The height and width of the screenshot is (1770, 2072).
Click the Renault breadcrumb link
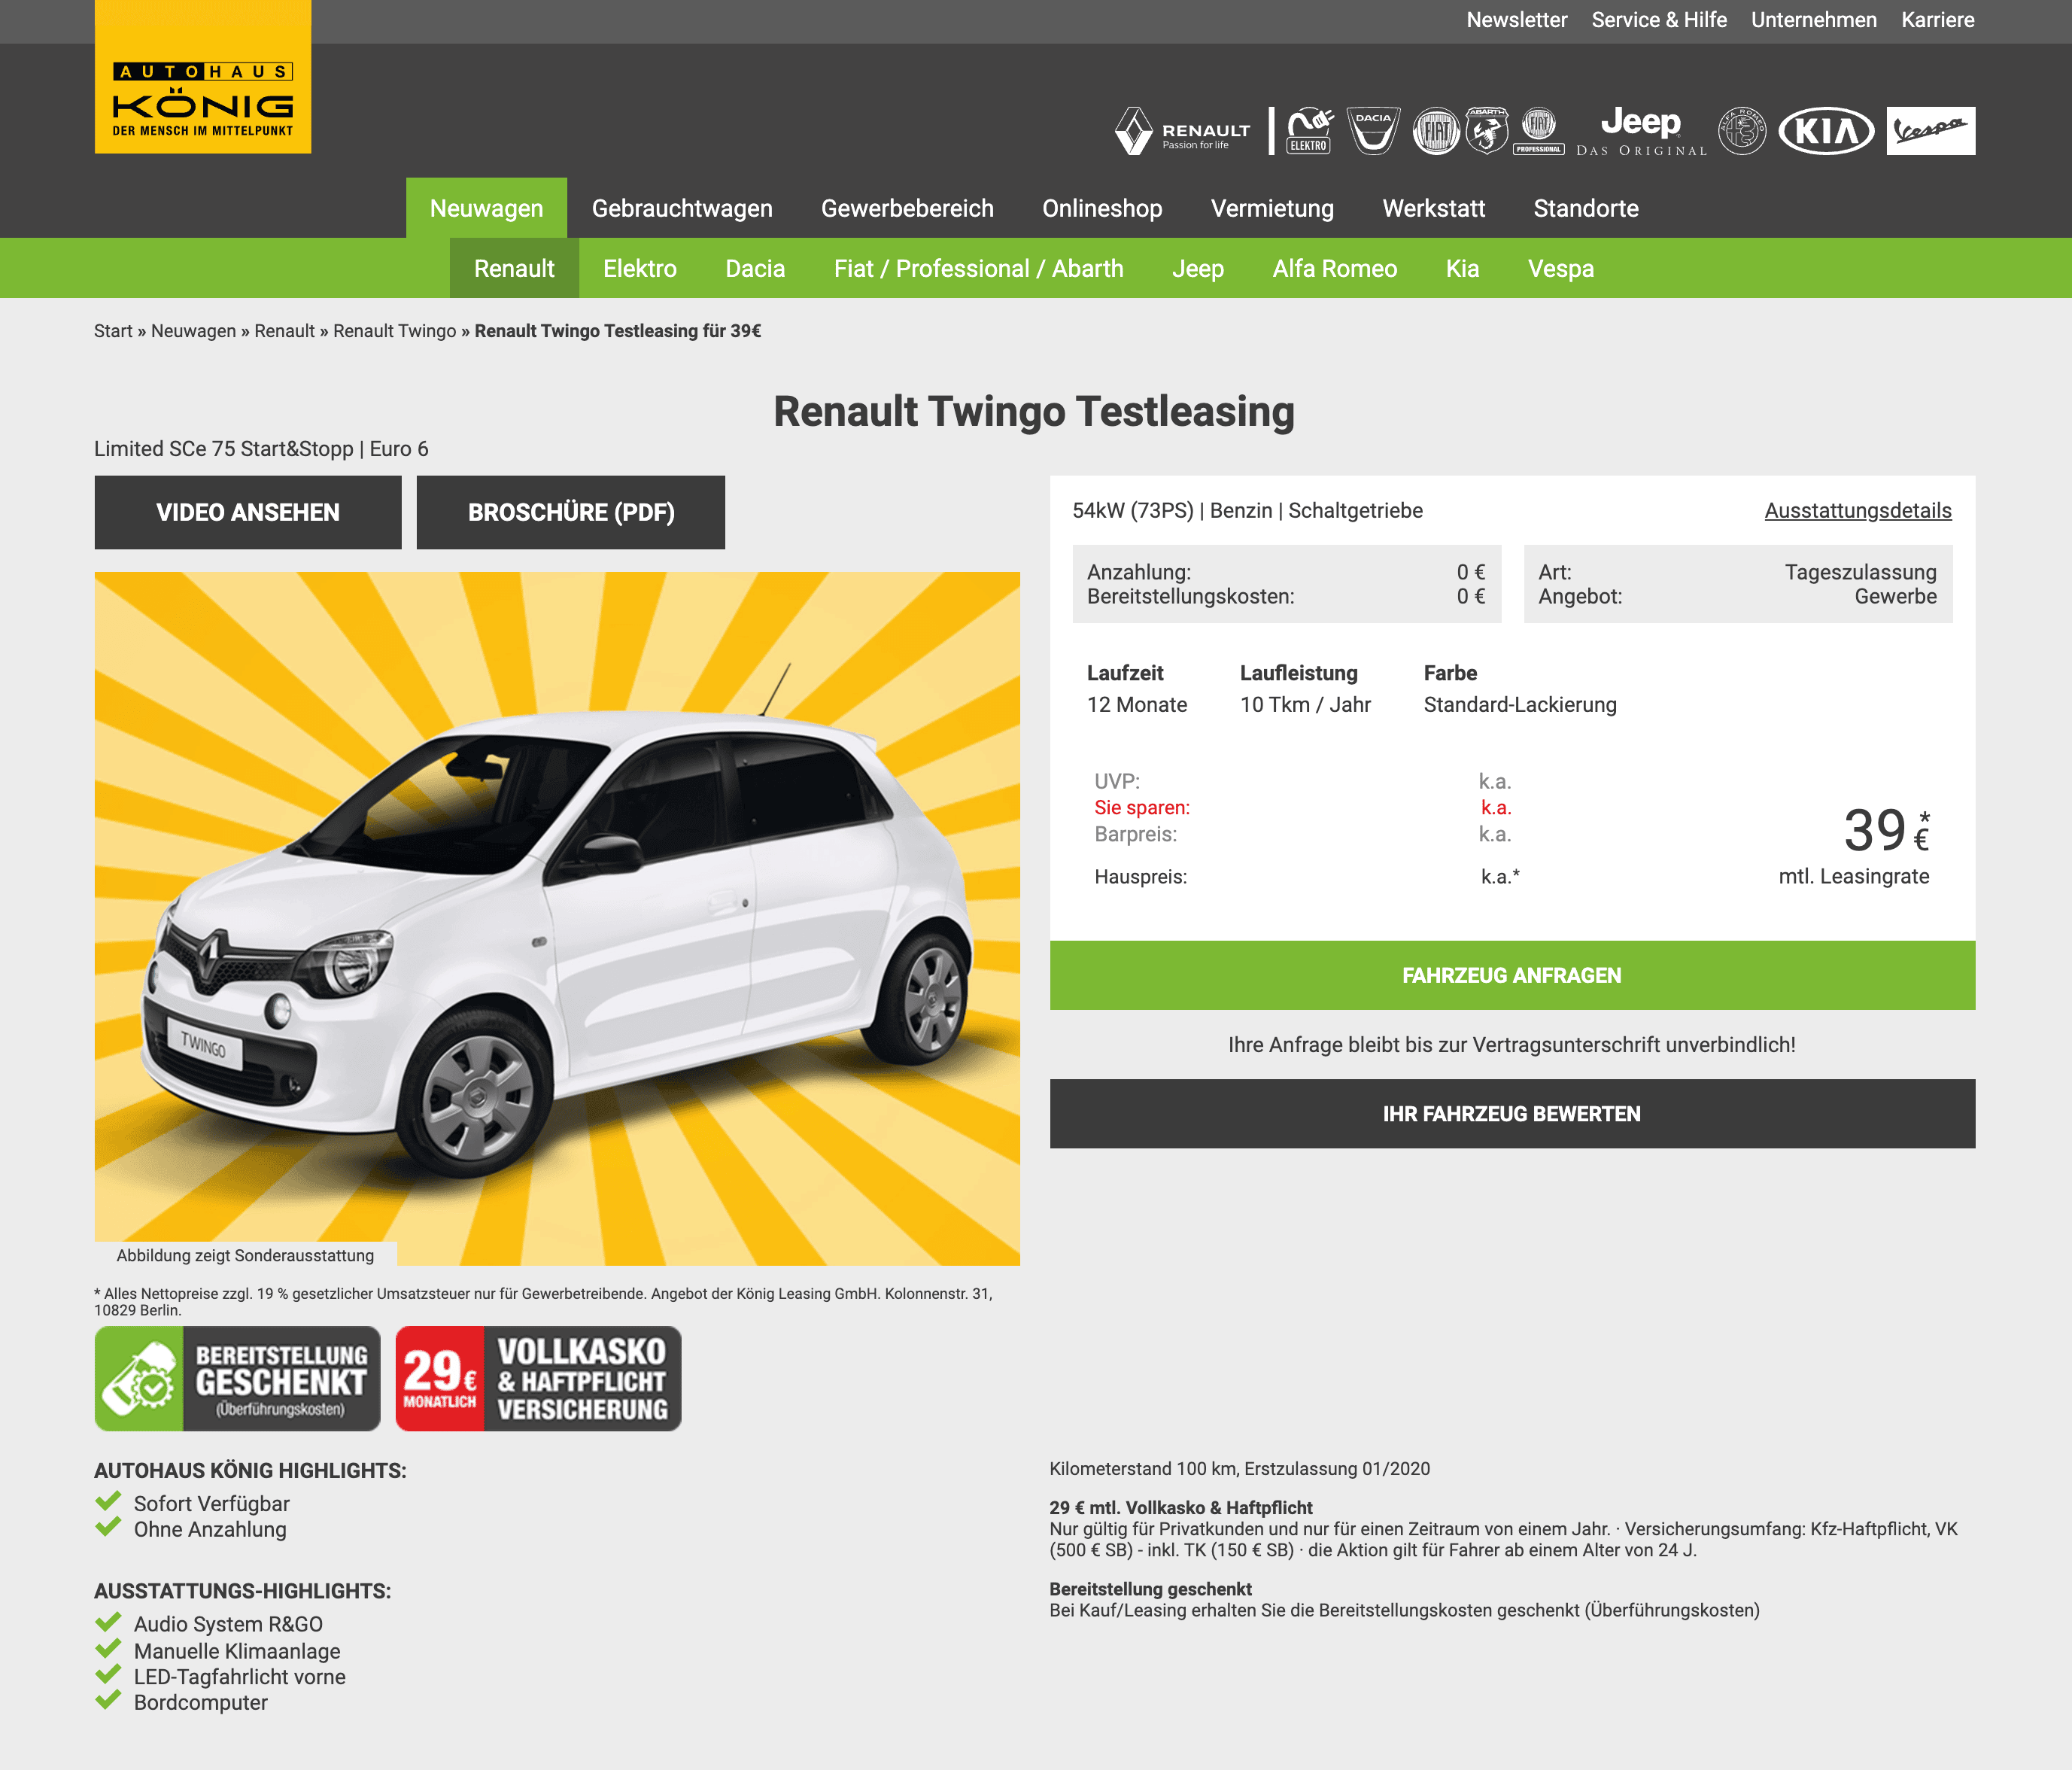tap(284, 331)
